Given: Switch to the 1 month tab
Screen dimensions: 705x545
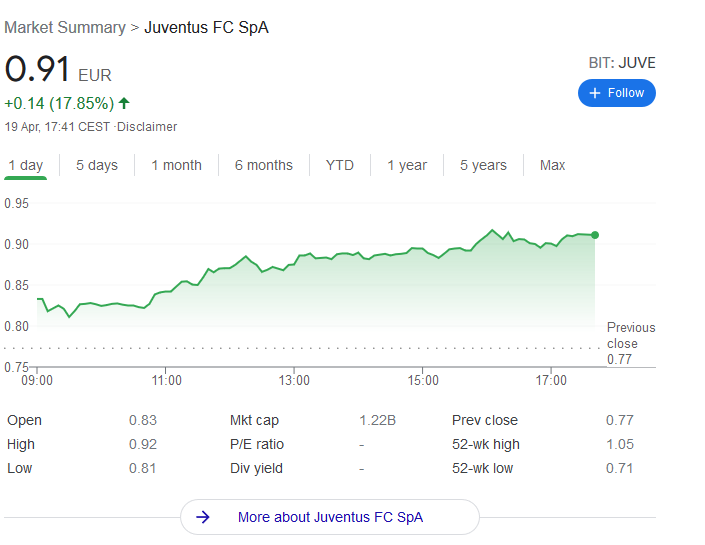Looking at the screenshot, I should 176,165.
